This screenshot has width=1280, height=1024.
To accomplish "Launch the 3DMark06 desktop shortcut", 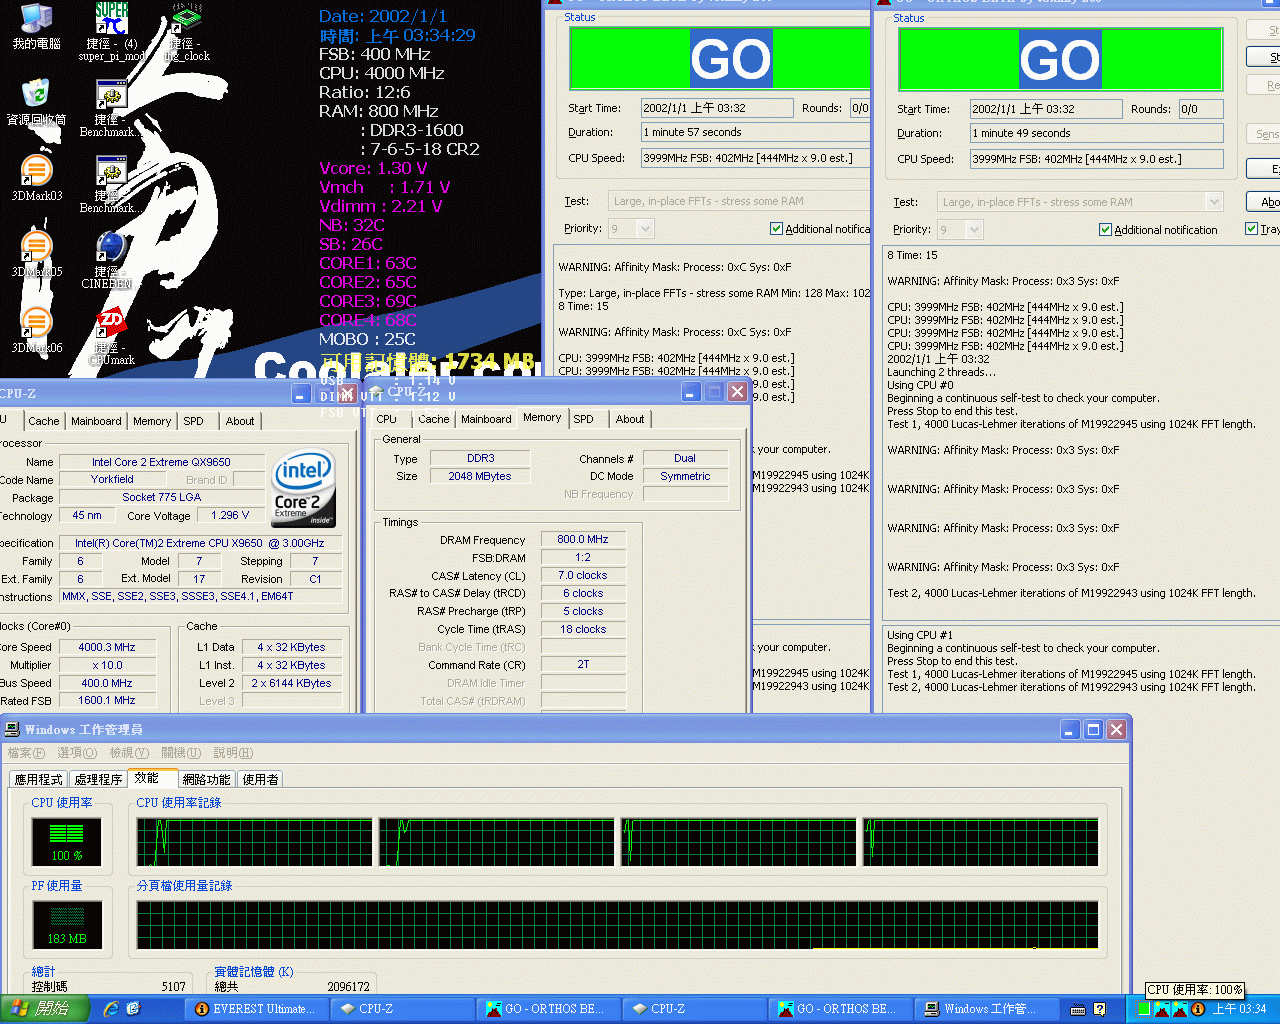I will coord(36,331).
